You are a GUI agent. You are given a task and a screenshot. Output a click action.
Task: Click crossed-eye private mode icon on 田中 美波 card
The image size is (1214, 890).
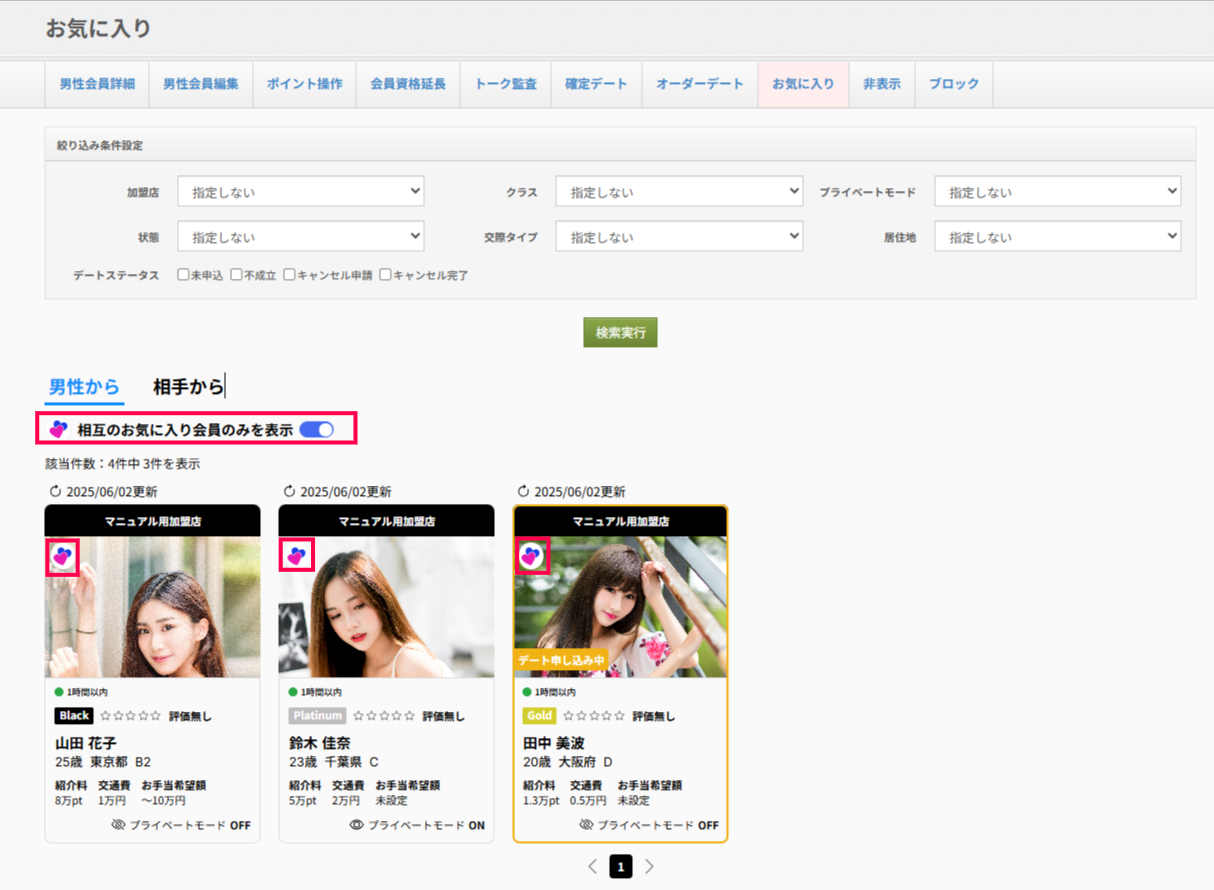coord(586,825)
